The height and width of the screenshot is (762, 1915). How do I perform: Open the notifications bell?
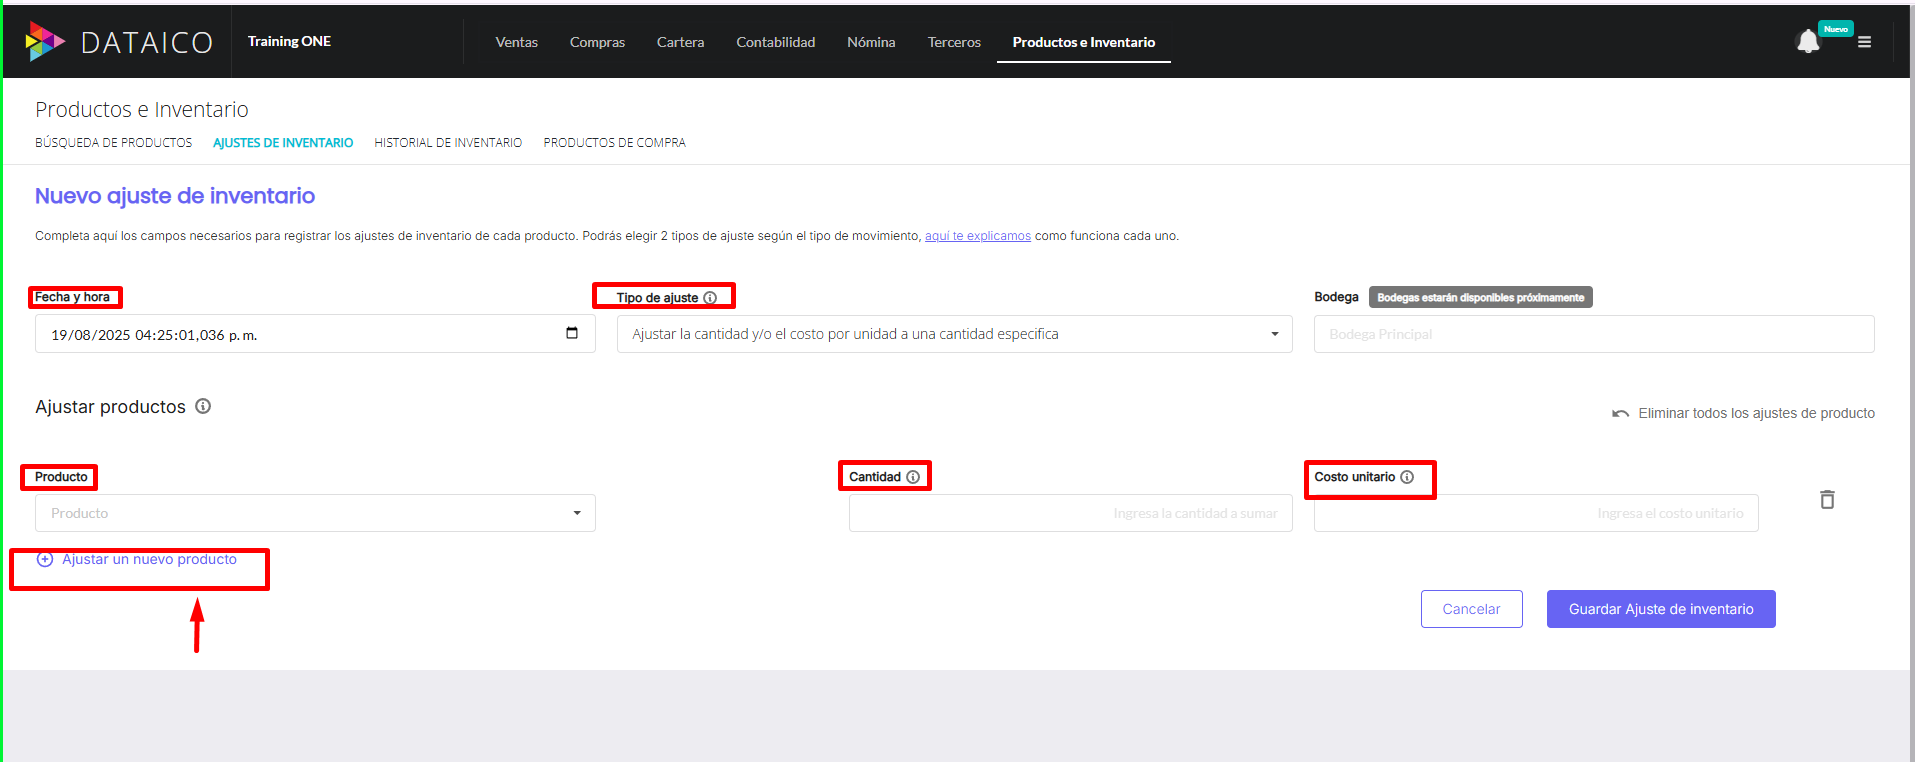(x=1807, y=42)
